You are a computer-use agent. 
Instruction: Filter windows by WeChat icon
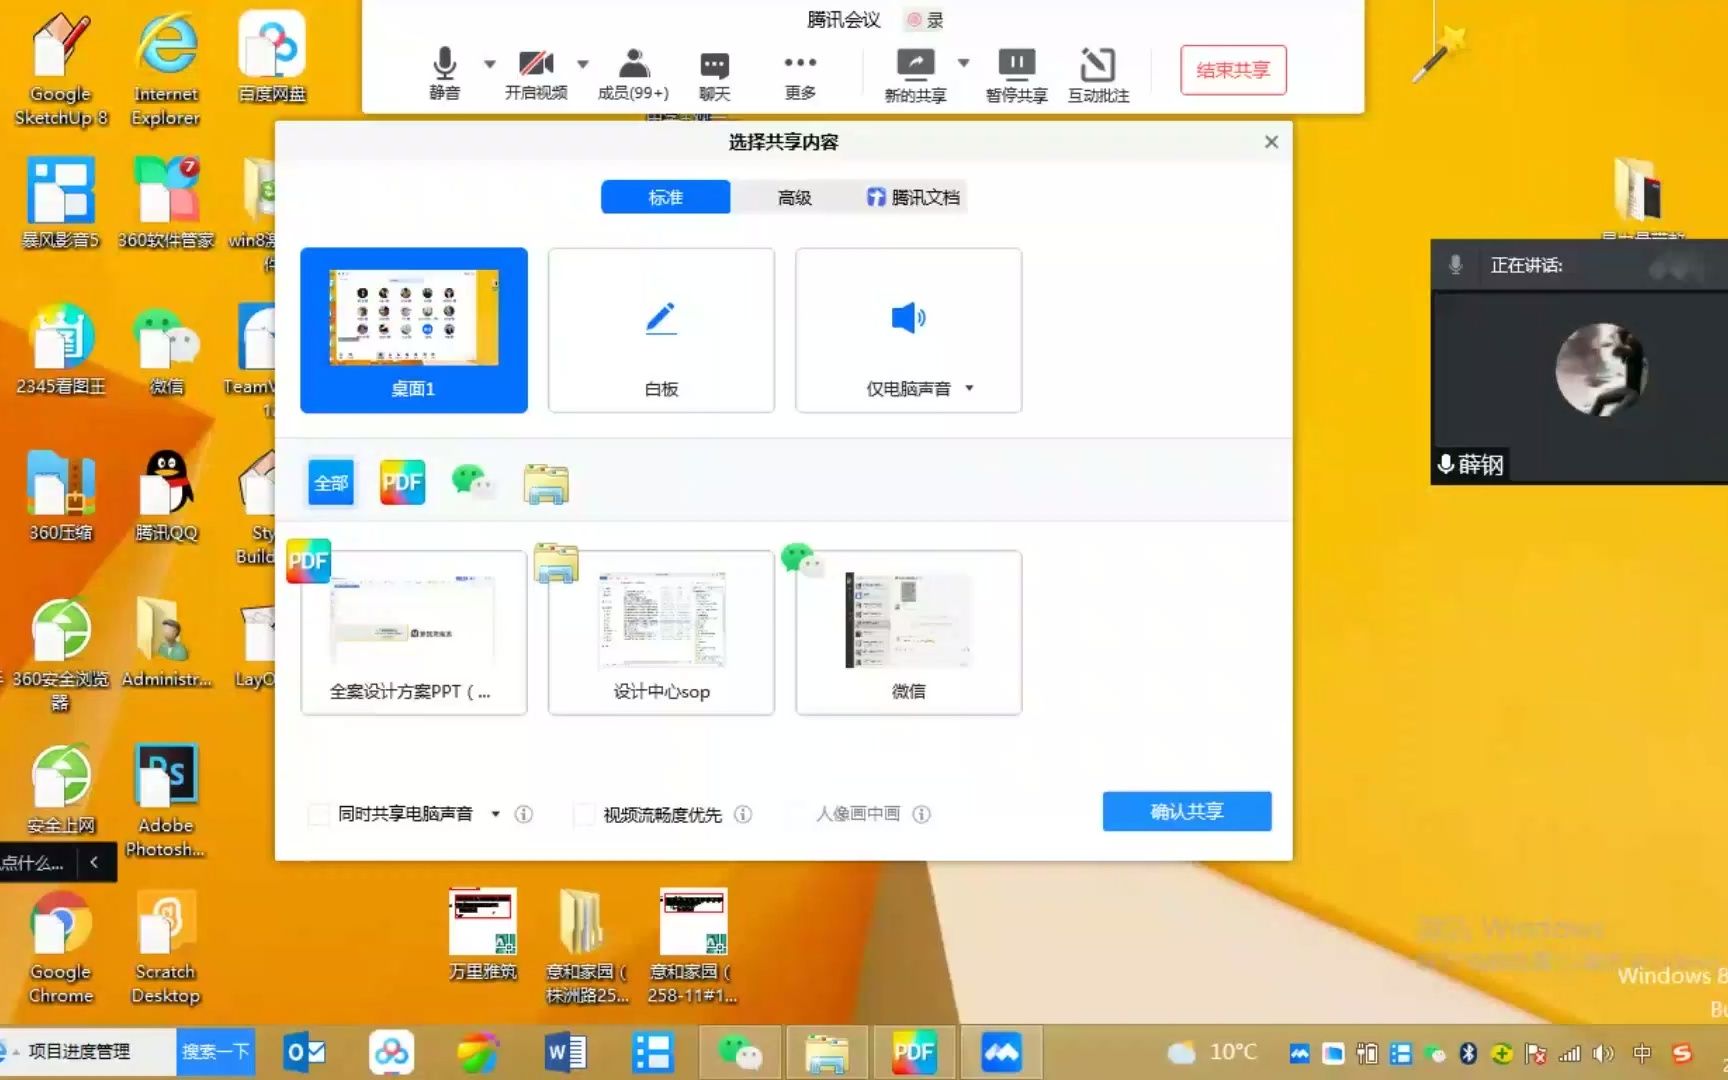pos(472,482)
